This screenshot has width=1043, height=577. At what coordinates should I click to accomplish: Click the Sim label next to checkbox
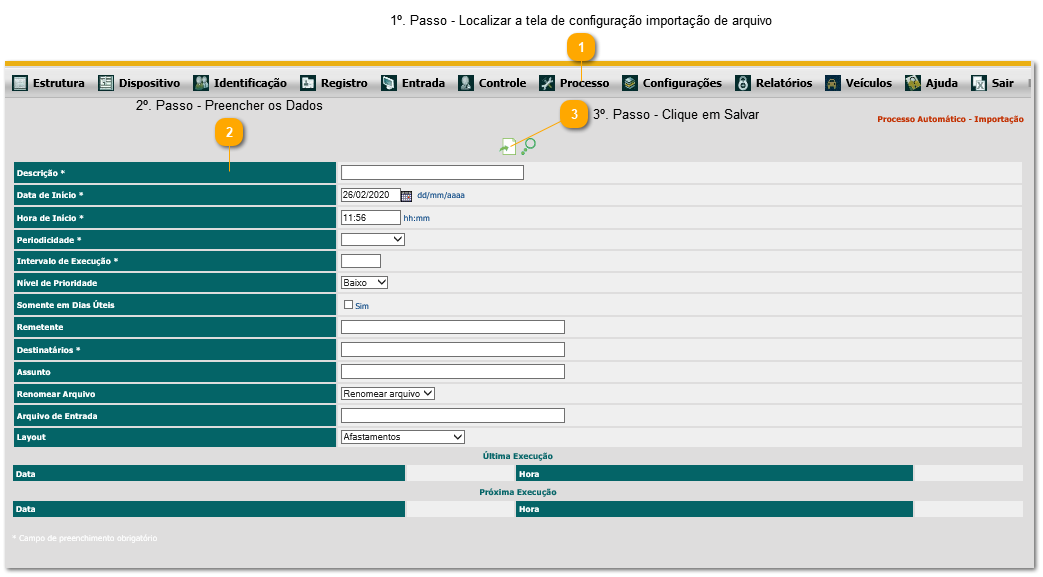pos(362,306)
